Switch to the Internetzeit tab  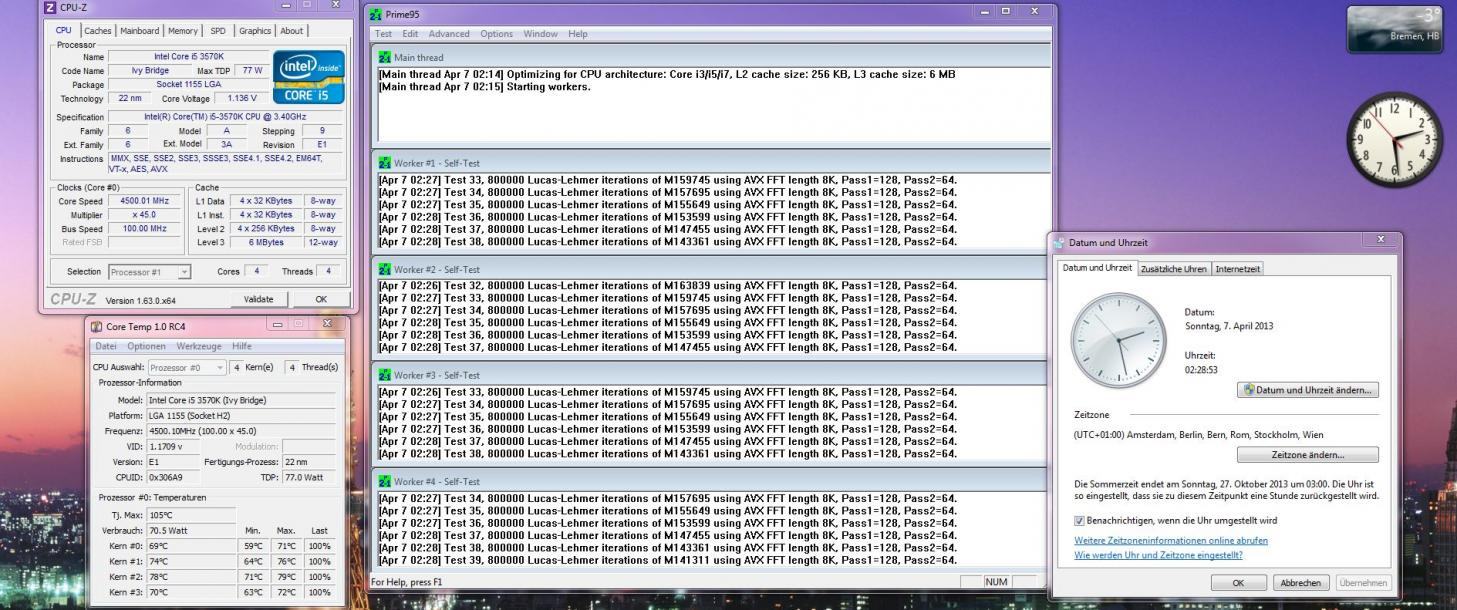click(x=1238, y=269)
